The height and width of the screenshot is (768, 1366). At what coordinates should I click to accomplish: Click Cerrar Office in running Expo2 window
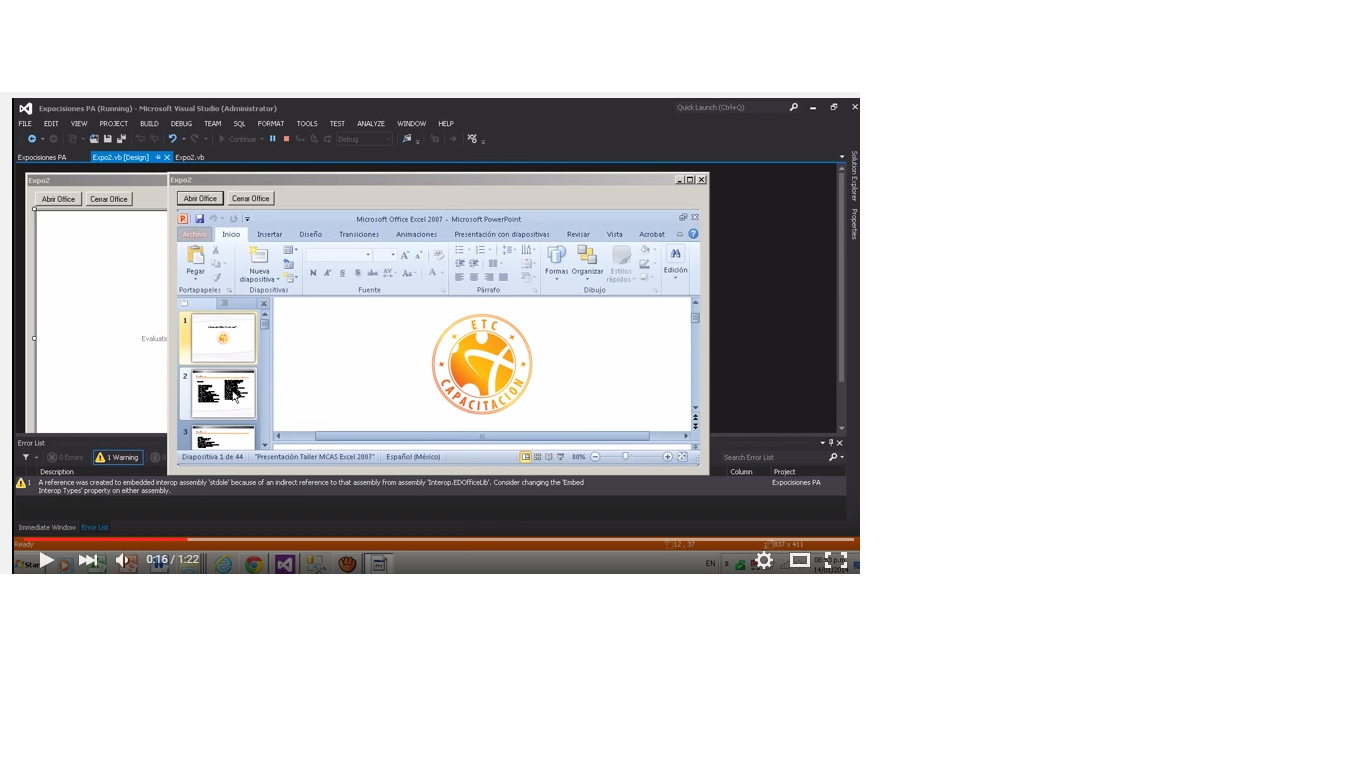[250, 198]
